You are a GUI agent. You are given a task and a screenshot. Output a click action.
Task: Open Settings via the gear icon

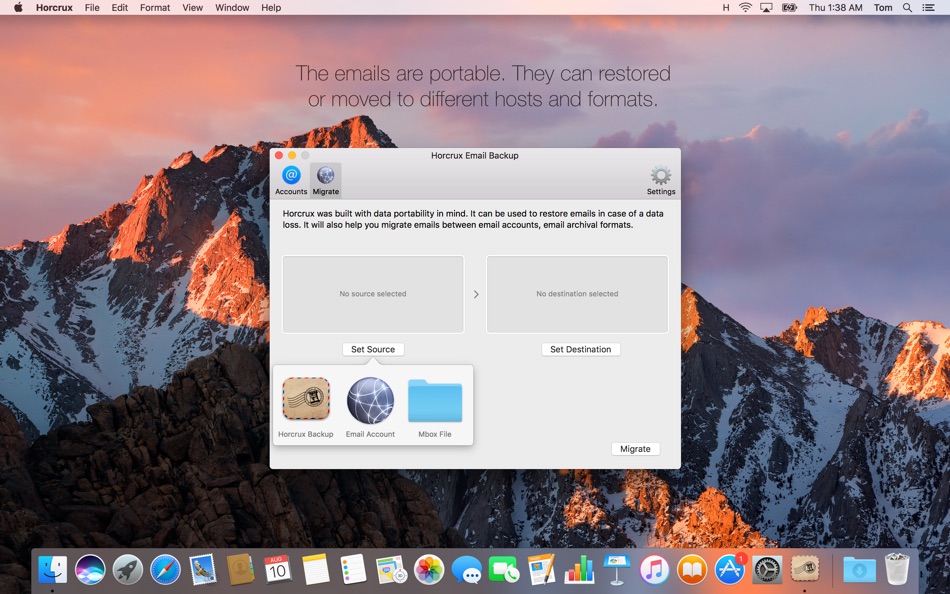click(660, 180)
